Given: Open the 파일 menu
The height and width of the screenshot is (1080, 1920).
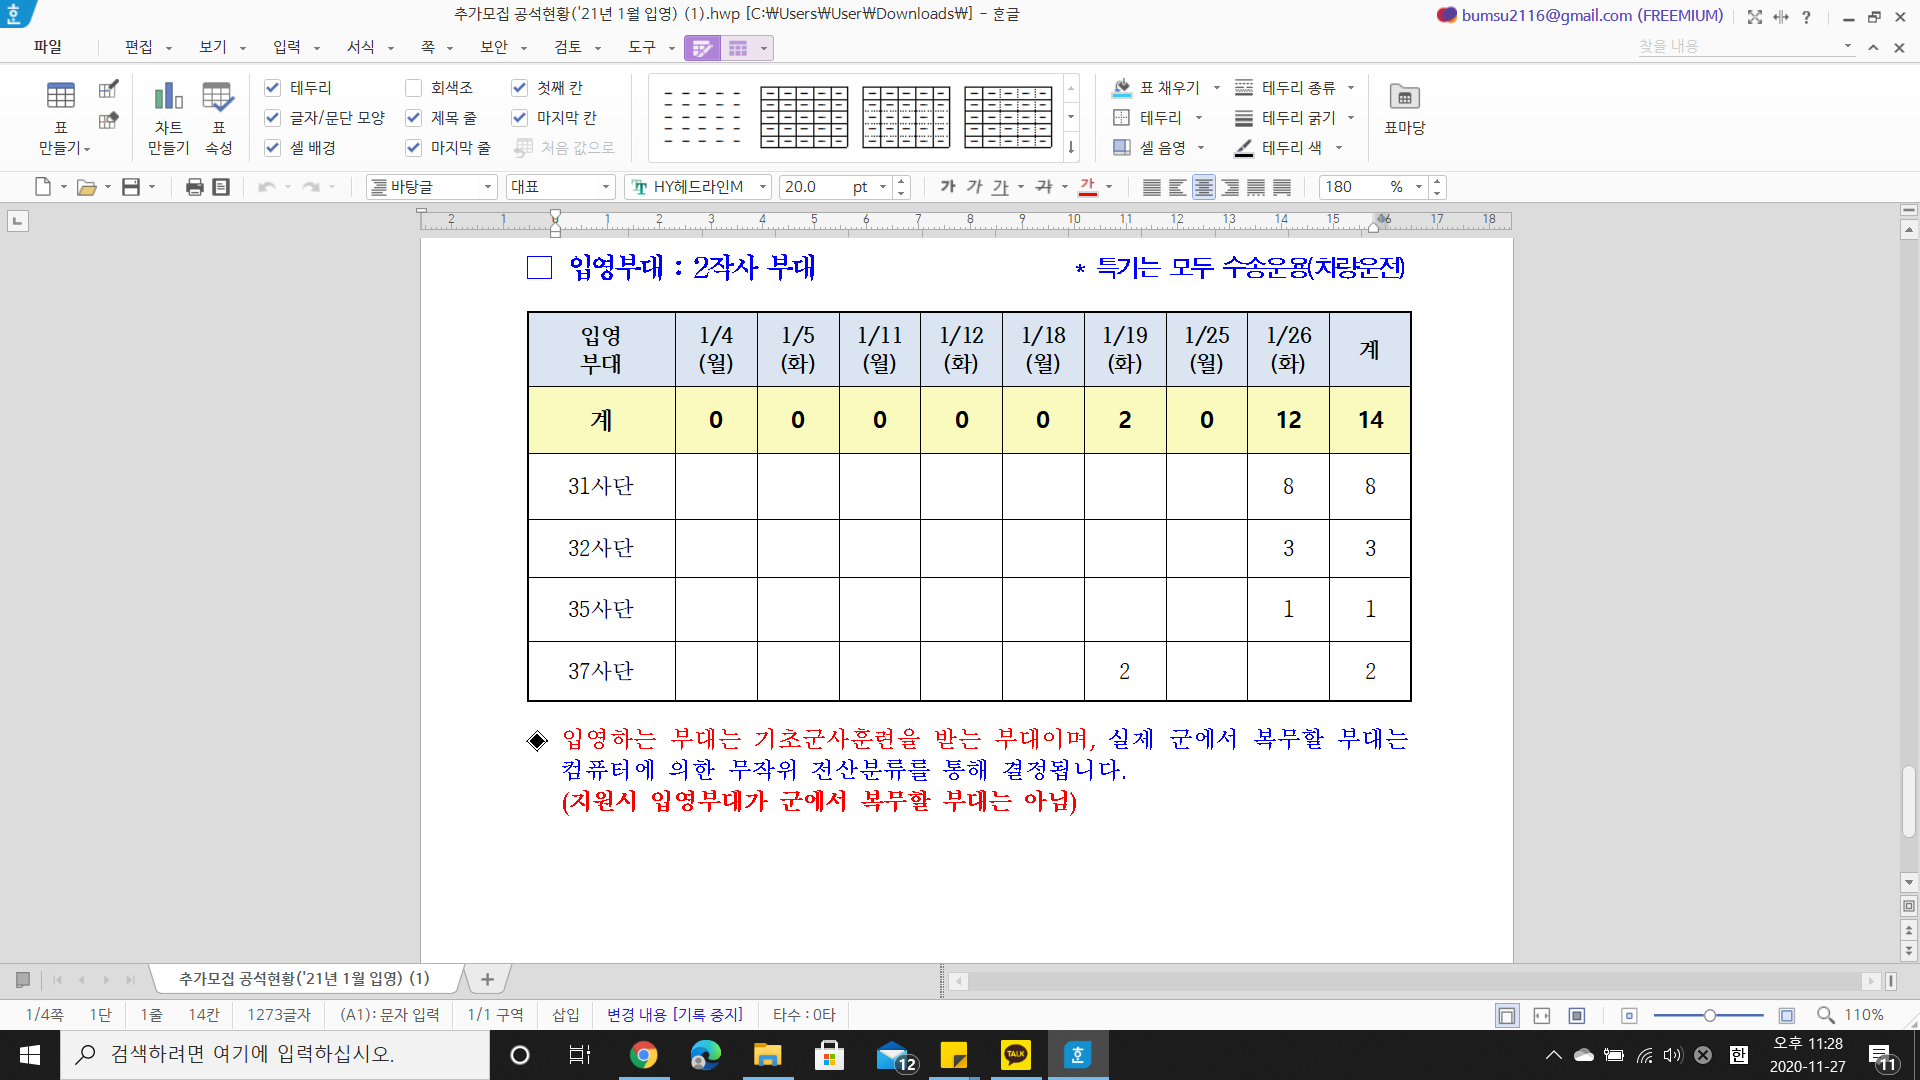Looking at the screenshot, I should point(47,47).
